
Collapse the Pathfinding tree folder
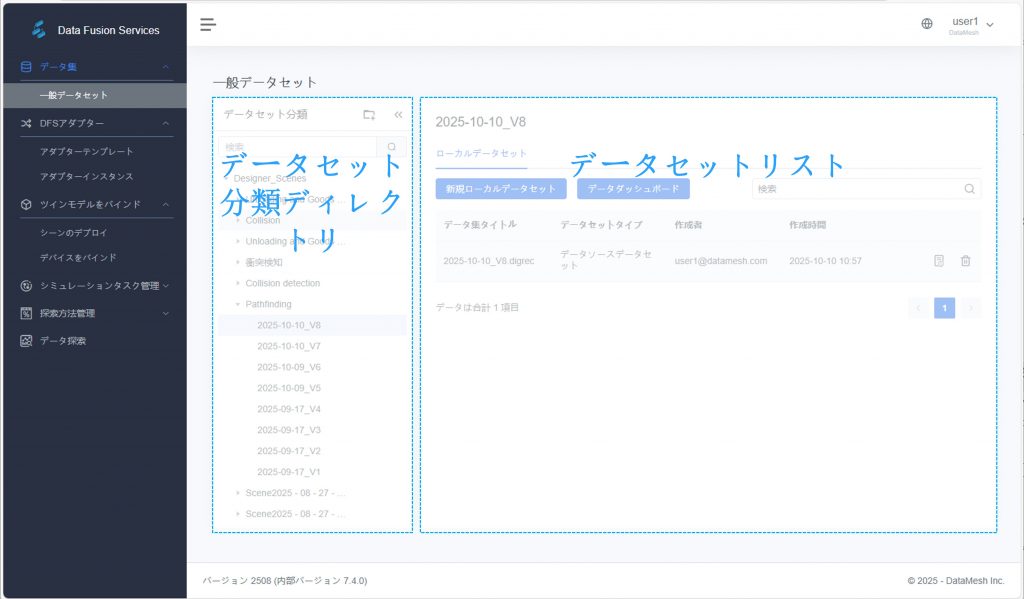coord(238,304)
